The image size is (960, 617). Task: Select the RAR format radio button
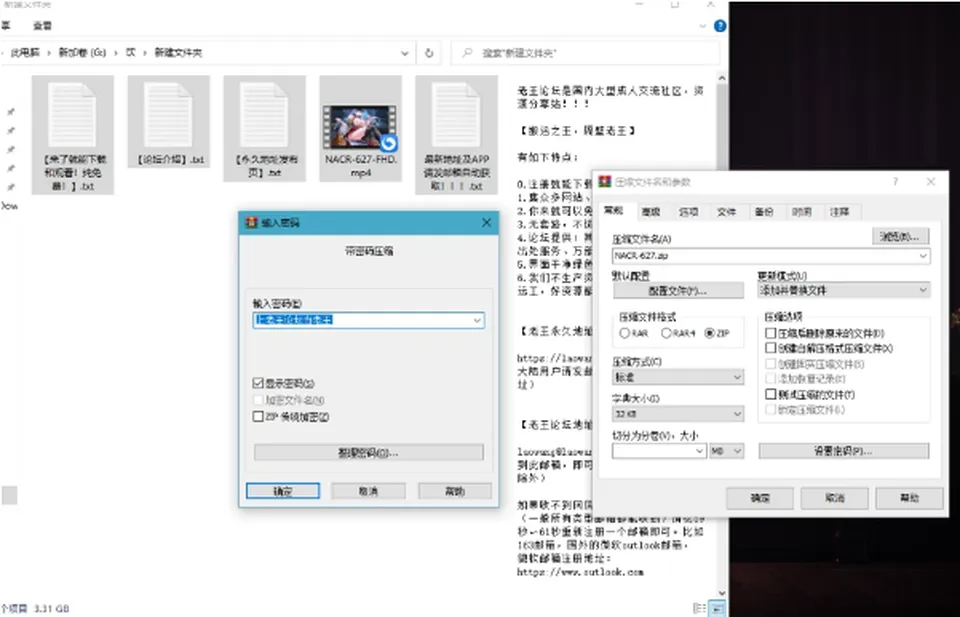coord(624,334)
